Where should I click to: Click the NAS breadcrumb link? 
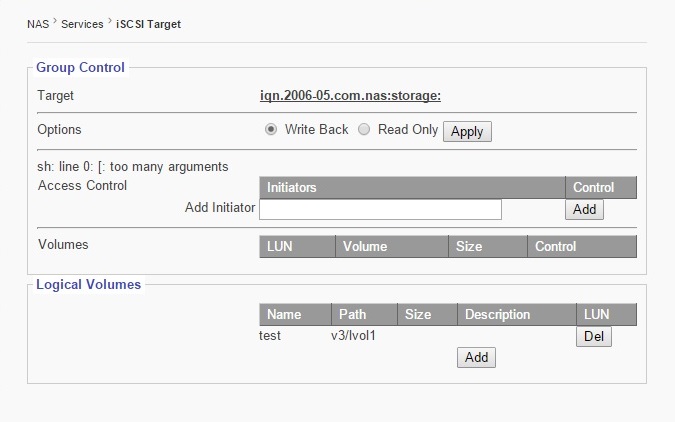pos(37,23)
